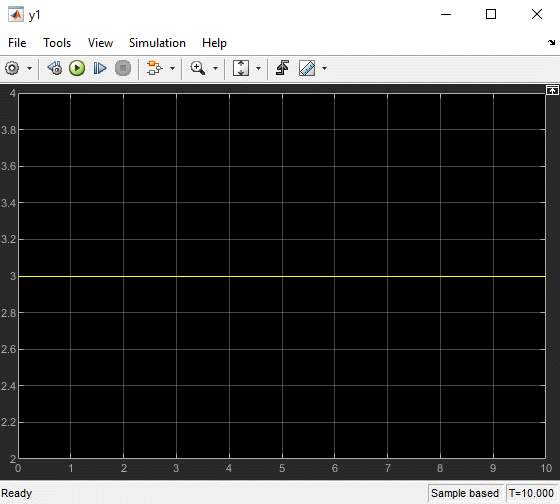560x504 pixels.
Task: Open the Configuration Properties gear icon
Action: pyautogui.click(x=12, y=68)
